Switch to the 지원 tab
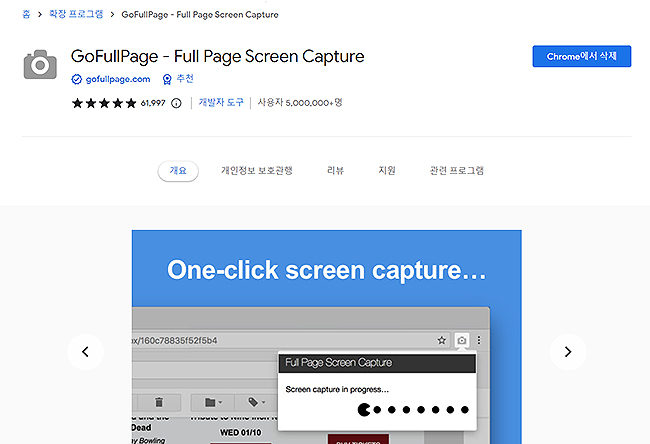 [387, 171]
